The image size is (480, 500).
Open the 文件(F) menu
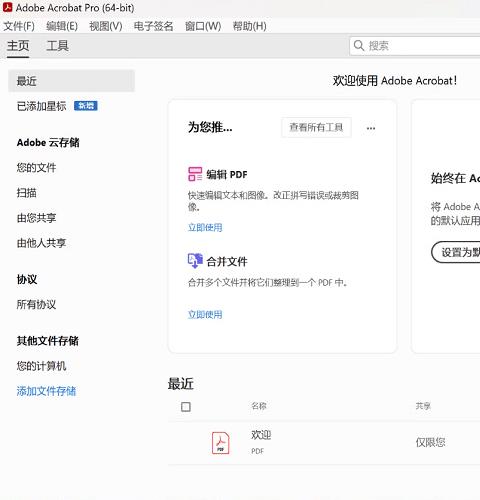pyautogui.click(x=19, y=26)
